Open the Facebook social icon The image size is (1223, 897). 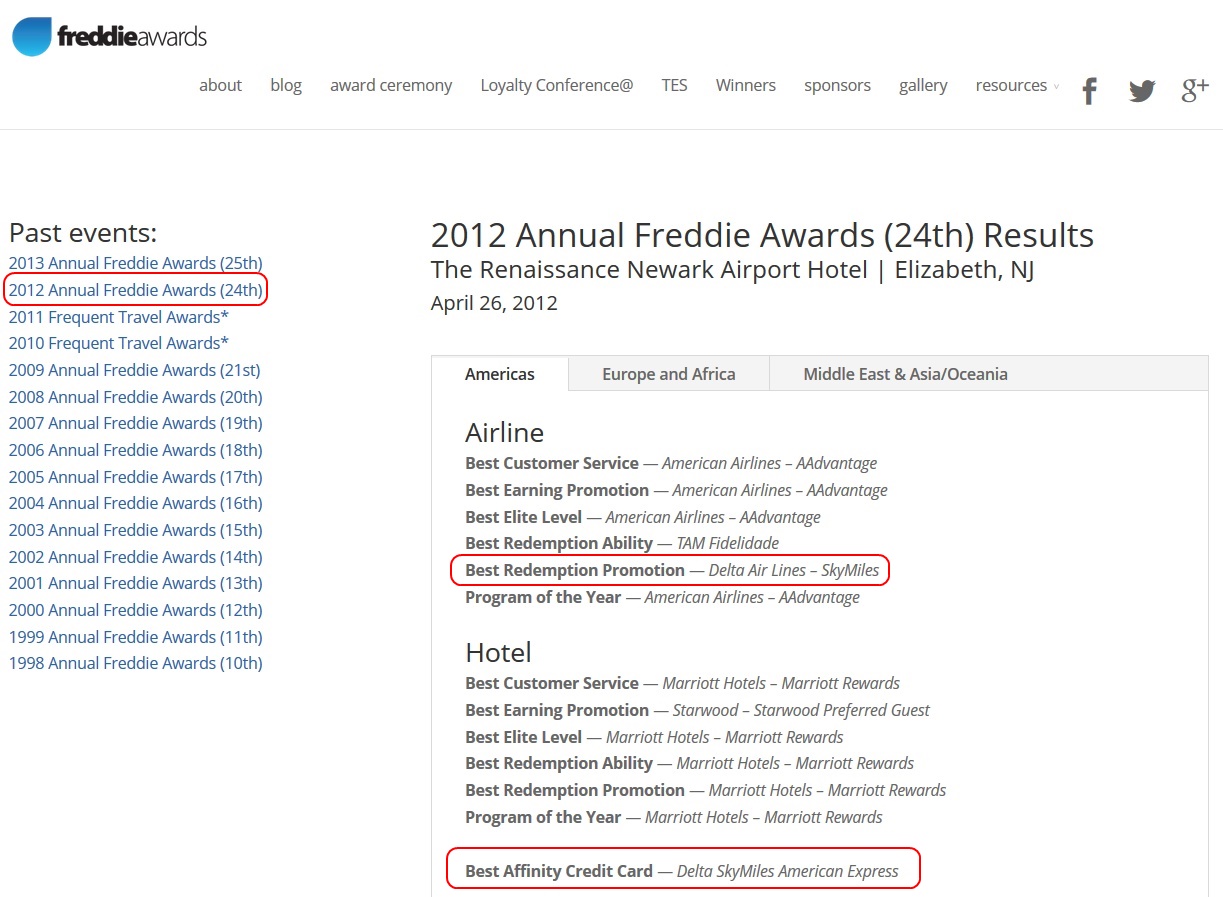(x=1089, y=91)
